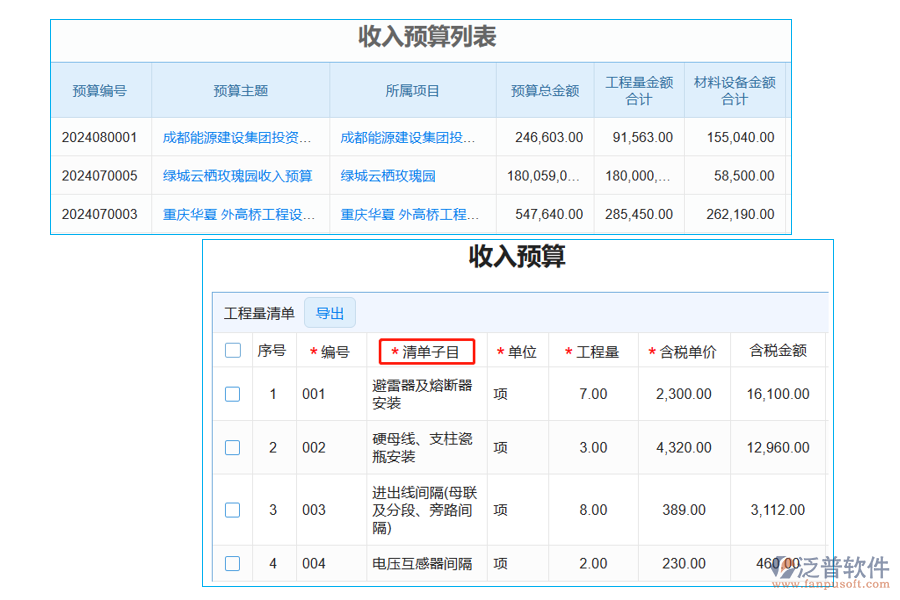Image resolution: width=900 pixels, height=600 pixels.
Task: Check the checkbox for 进出线间隔 row
Action: pos(232,509)
